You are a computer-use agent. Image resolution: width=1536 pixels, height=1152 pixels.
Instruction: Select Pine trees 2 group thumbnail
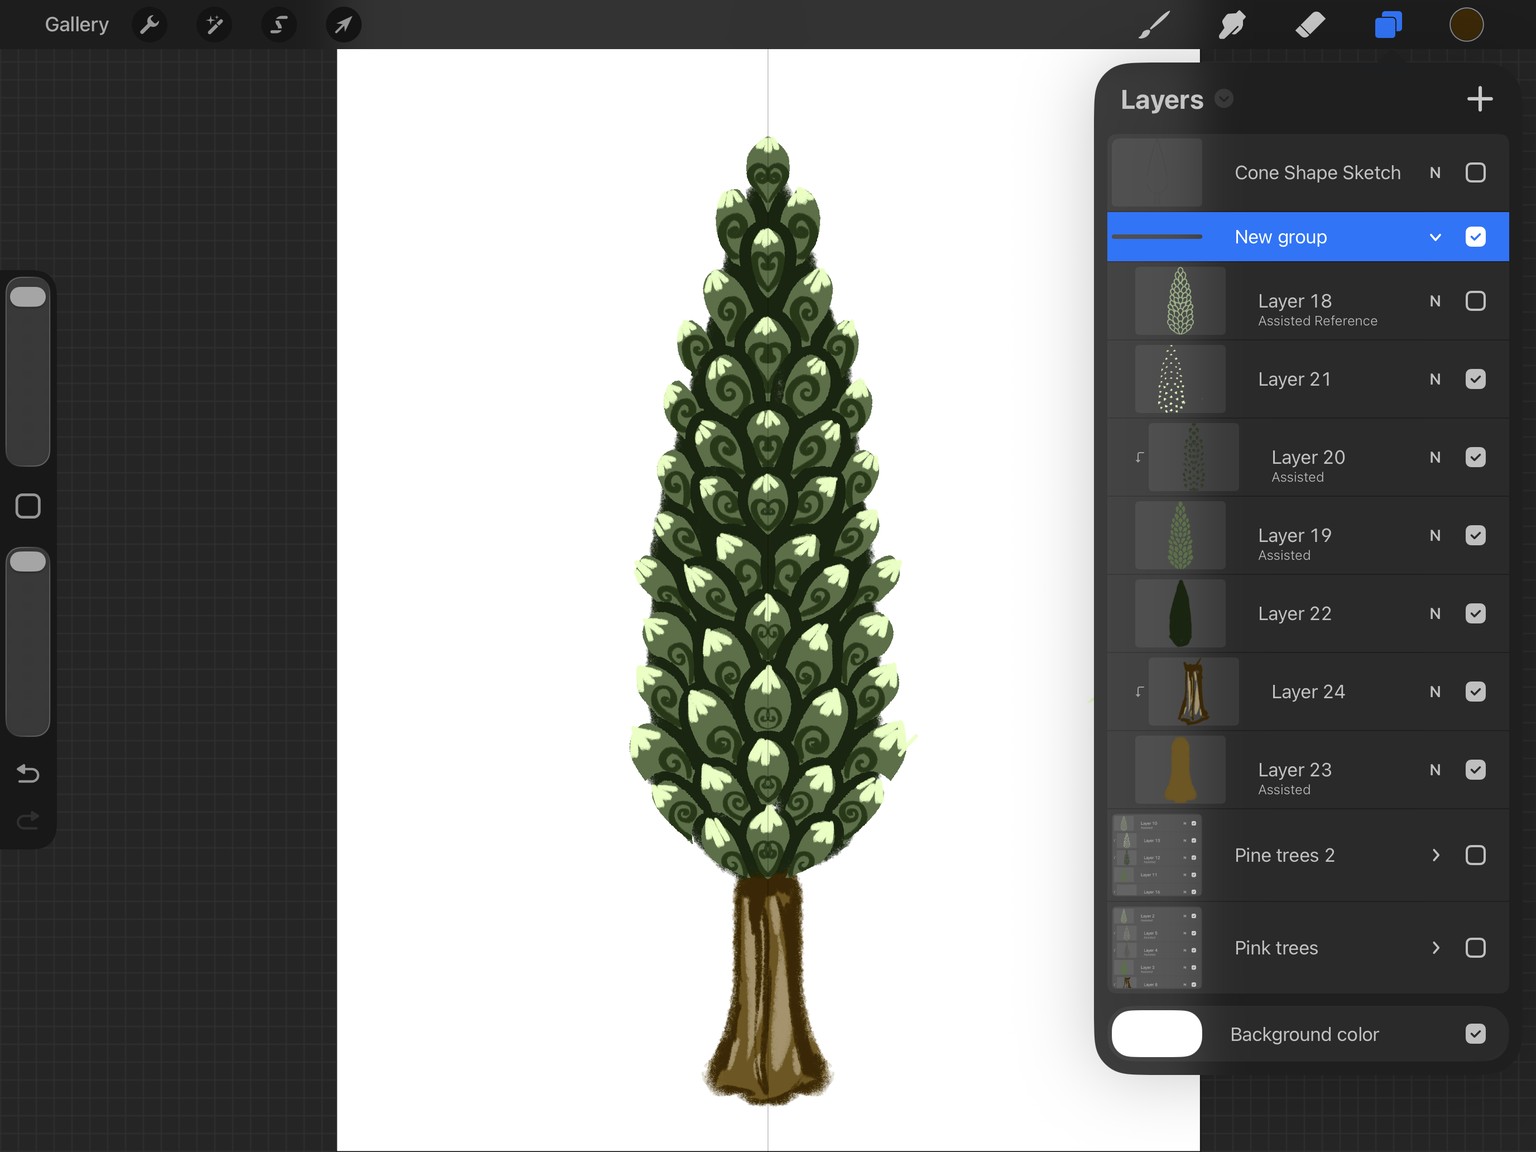point(1157,855)
